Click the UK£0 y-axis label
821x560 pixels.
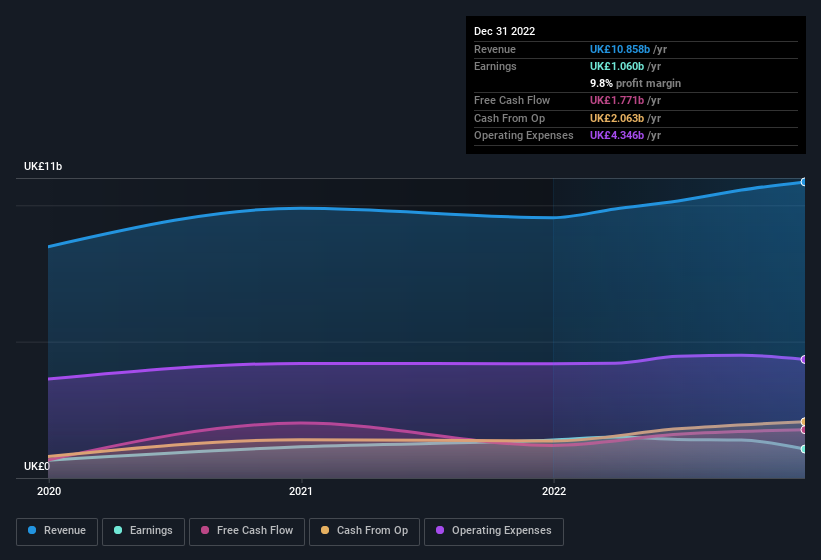(37, 466)
